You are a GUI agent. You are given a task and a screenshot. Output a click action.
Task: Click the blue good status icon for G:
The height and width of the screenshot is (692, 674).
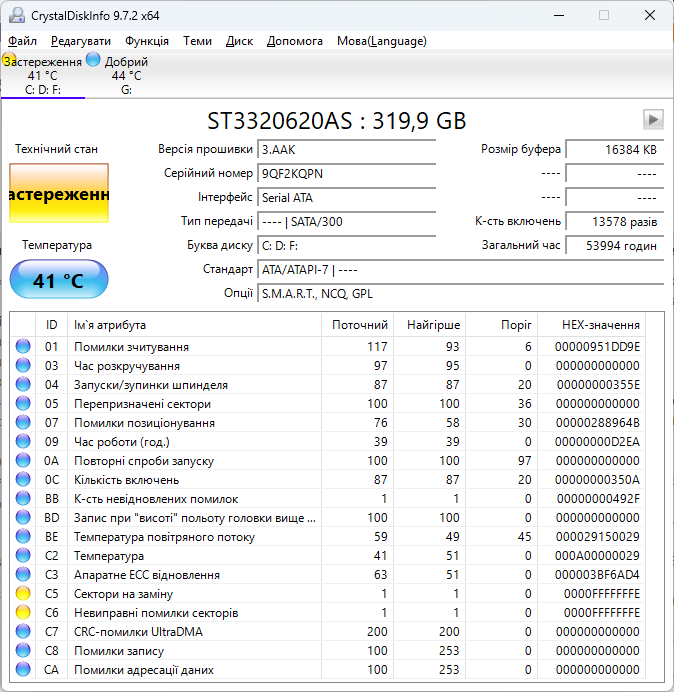point(93,59)
